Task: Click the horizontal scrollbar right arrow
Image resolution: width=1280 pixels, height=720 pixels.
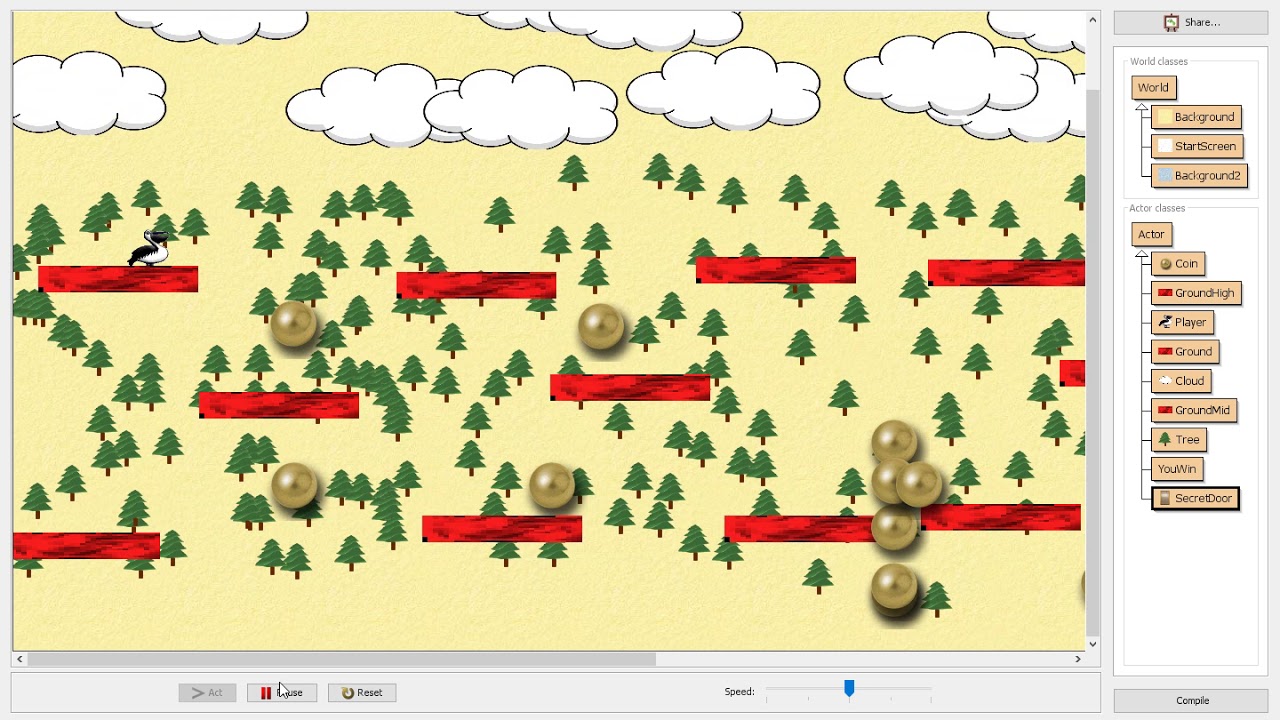Action: tap(1078, 659)
